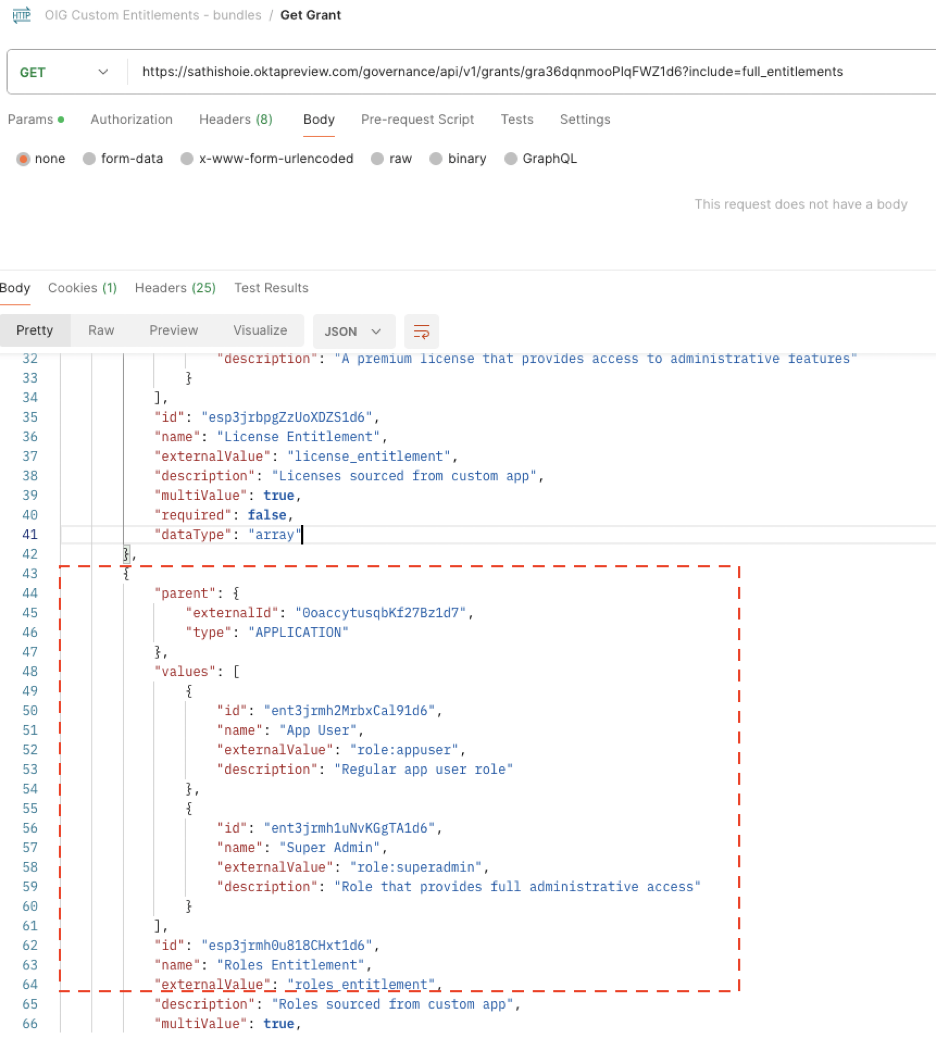This screenshot has height=1038, width=936.
Task: Click the "array" dataType value
Action: (275, 535)
